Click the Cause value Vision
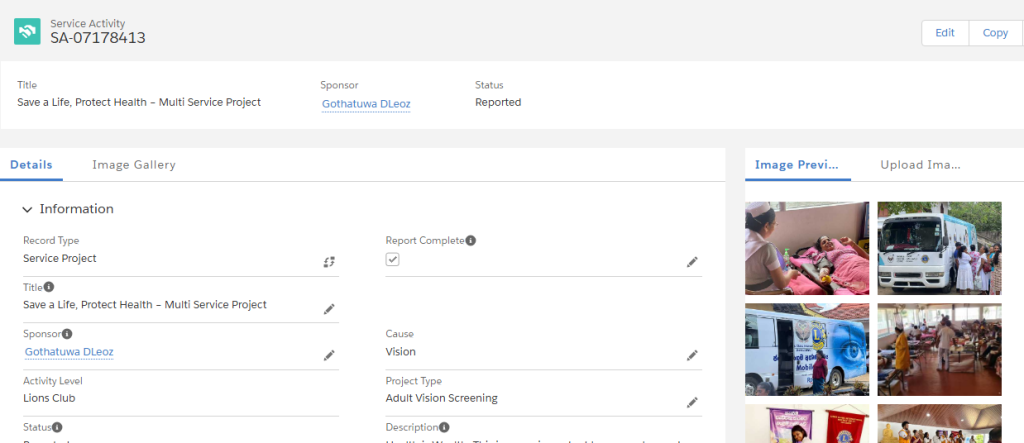The height and width of the screenshot is (443, 1024). coord(400,352)
